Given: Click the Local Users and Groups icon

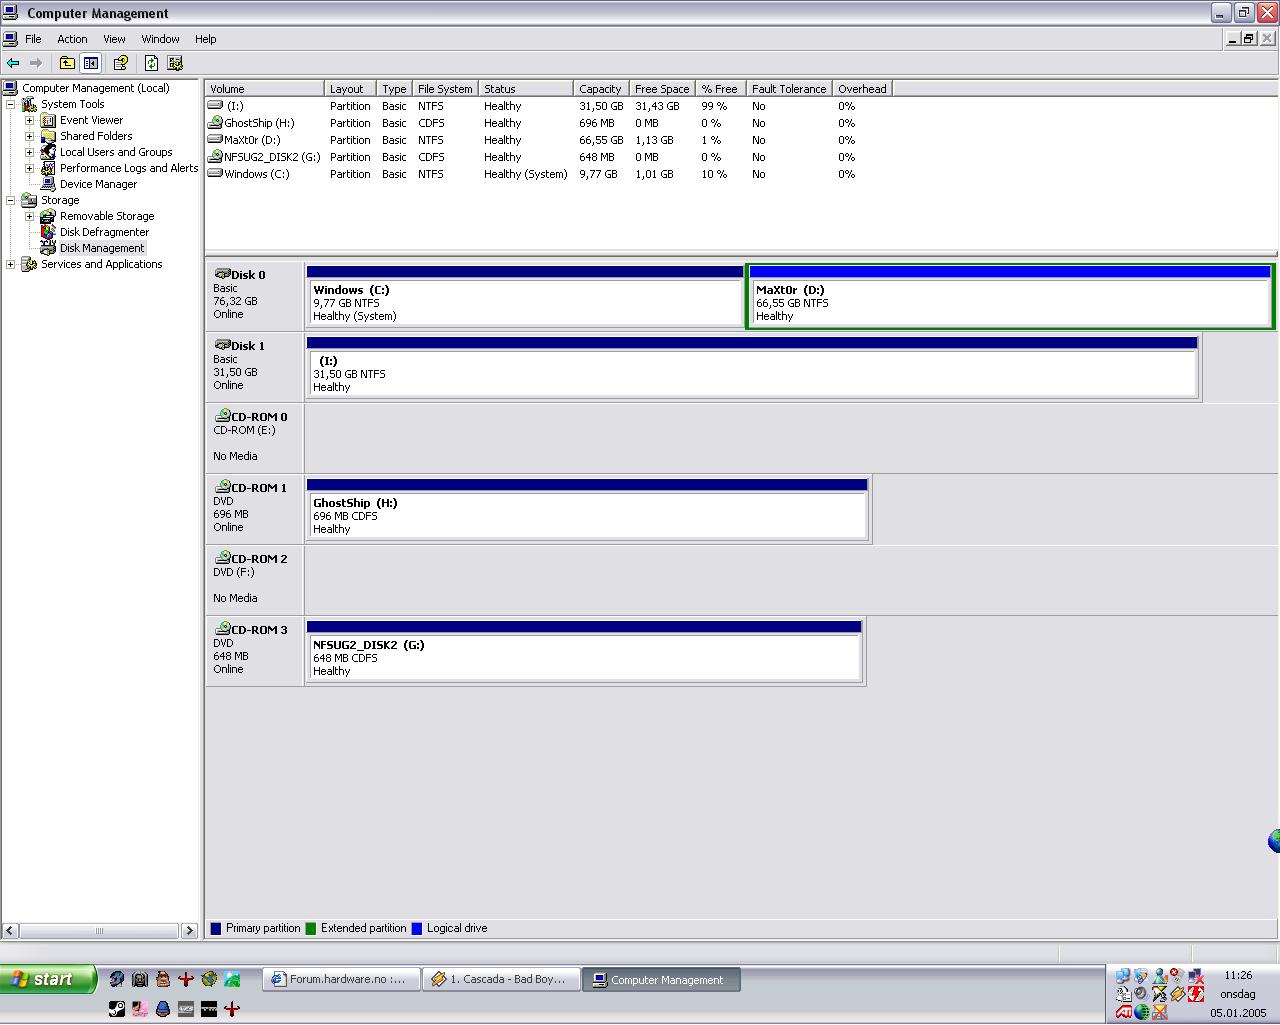Looking at the screenshot, I should coord(48,152).
